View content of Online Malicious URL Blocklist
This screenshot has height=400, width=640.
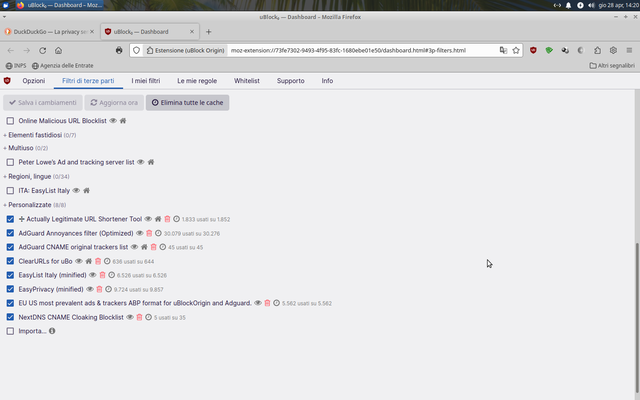(x=113, y=121)
